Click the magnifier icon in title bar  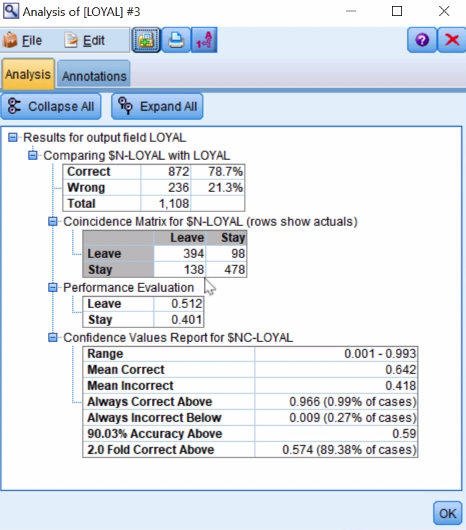point(10,11)
